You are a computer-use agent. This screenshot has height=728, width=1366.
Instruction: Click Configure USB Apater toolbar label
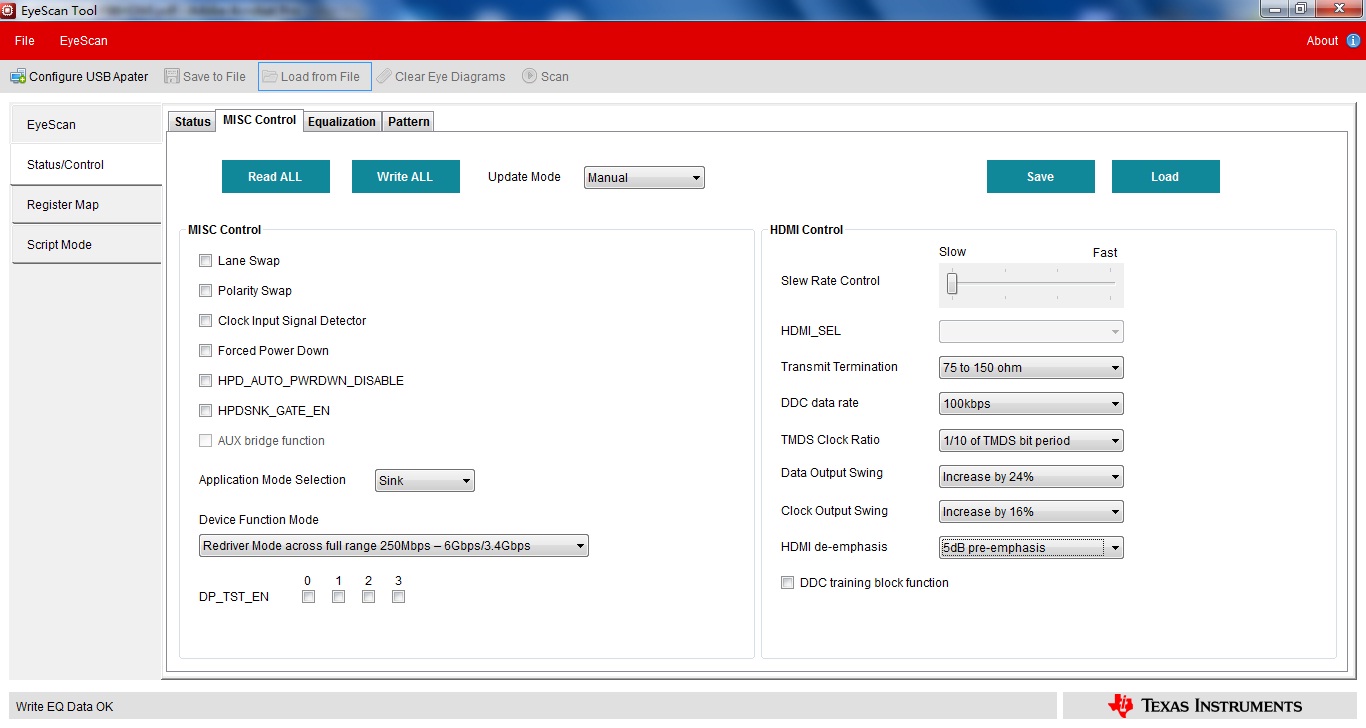(89, 77)
